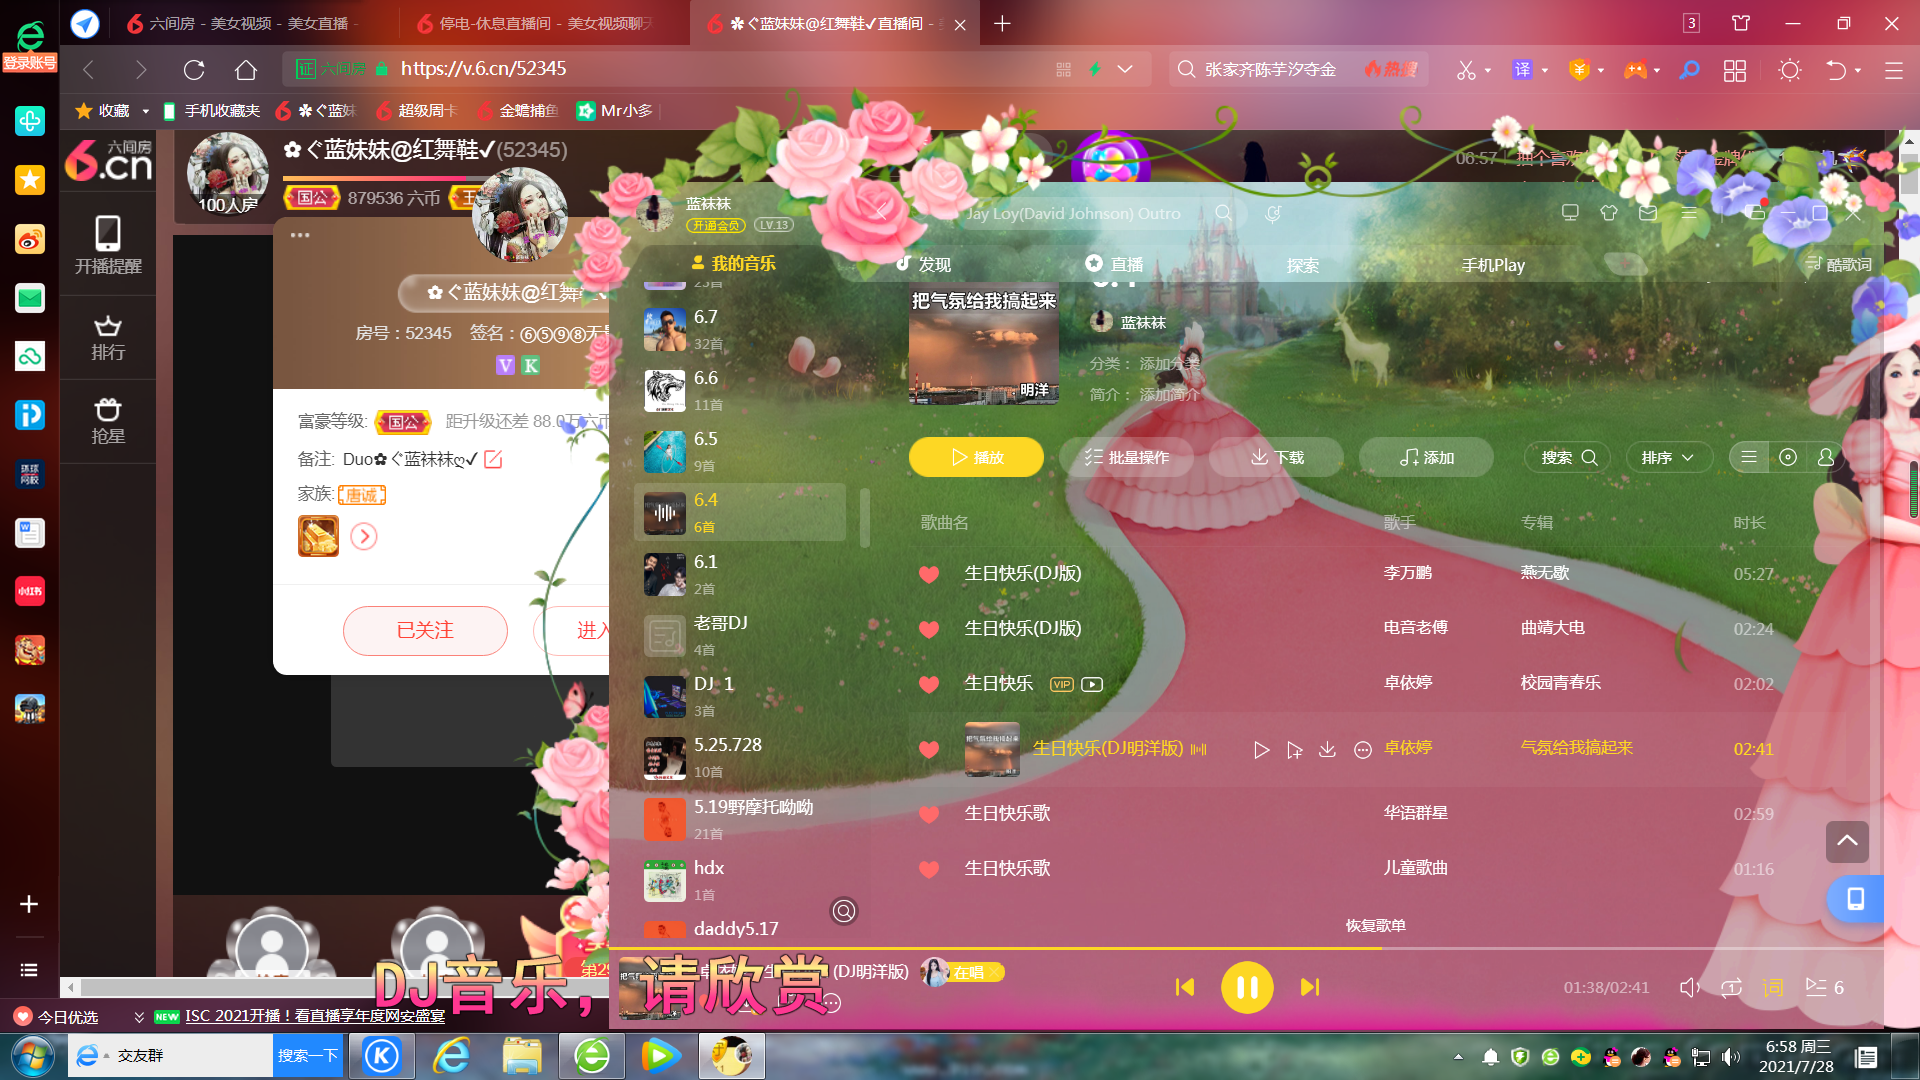Switch to album disc view icon
The height and width of the screenshot is (1080, 1920).
[x=1788, y=457]
